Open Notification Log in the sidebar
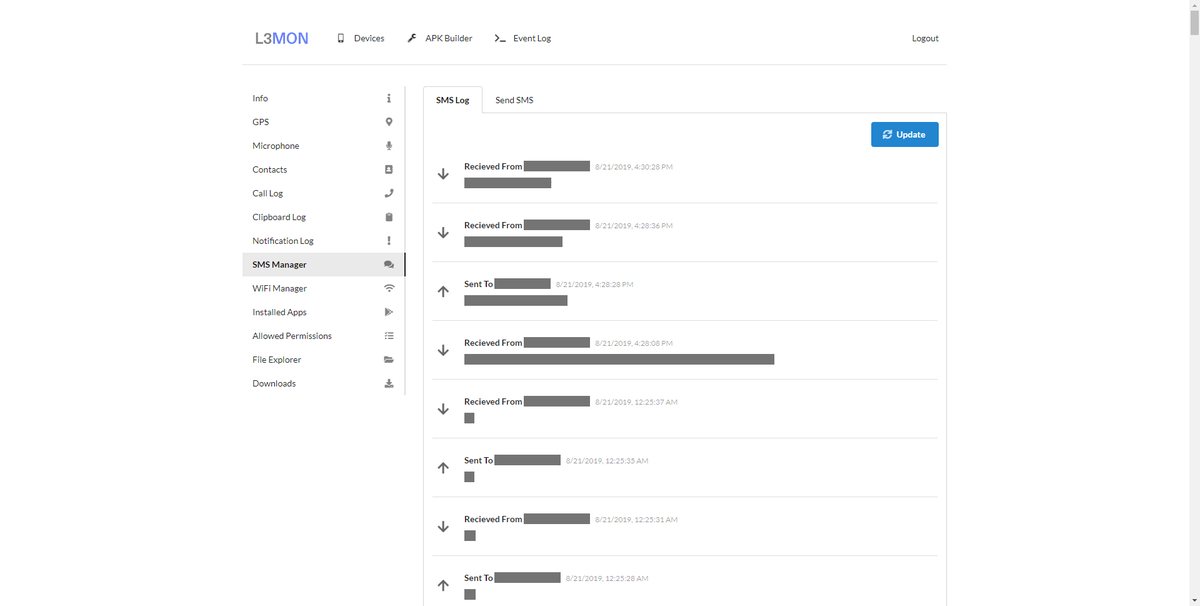The height and width of the screenshot is (606, 1200). (323, 241)
